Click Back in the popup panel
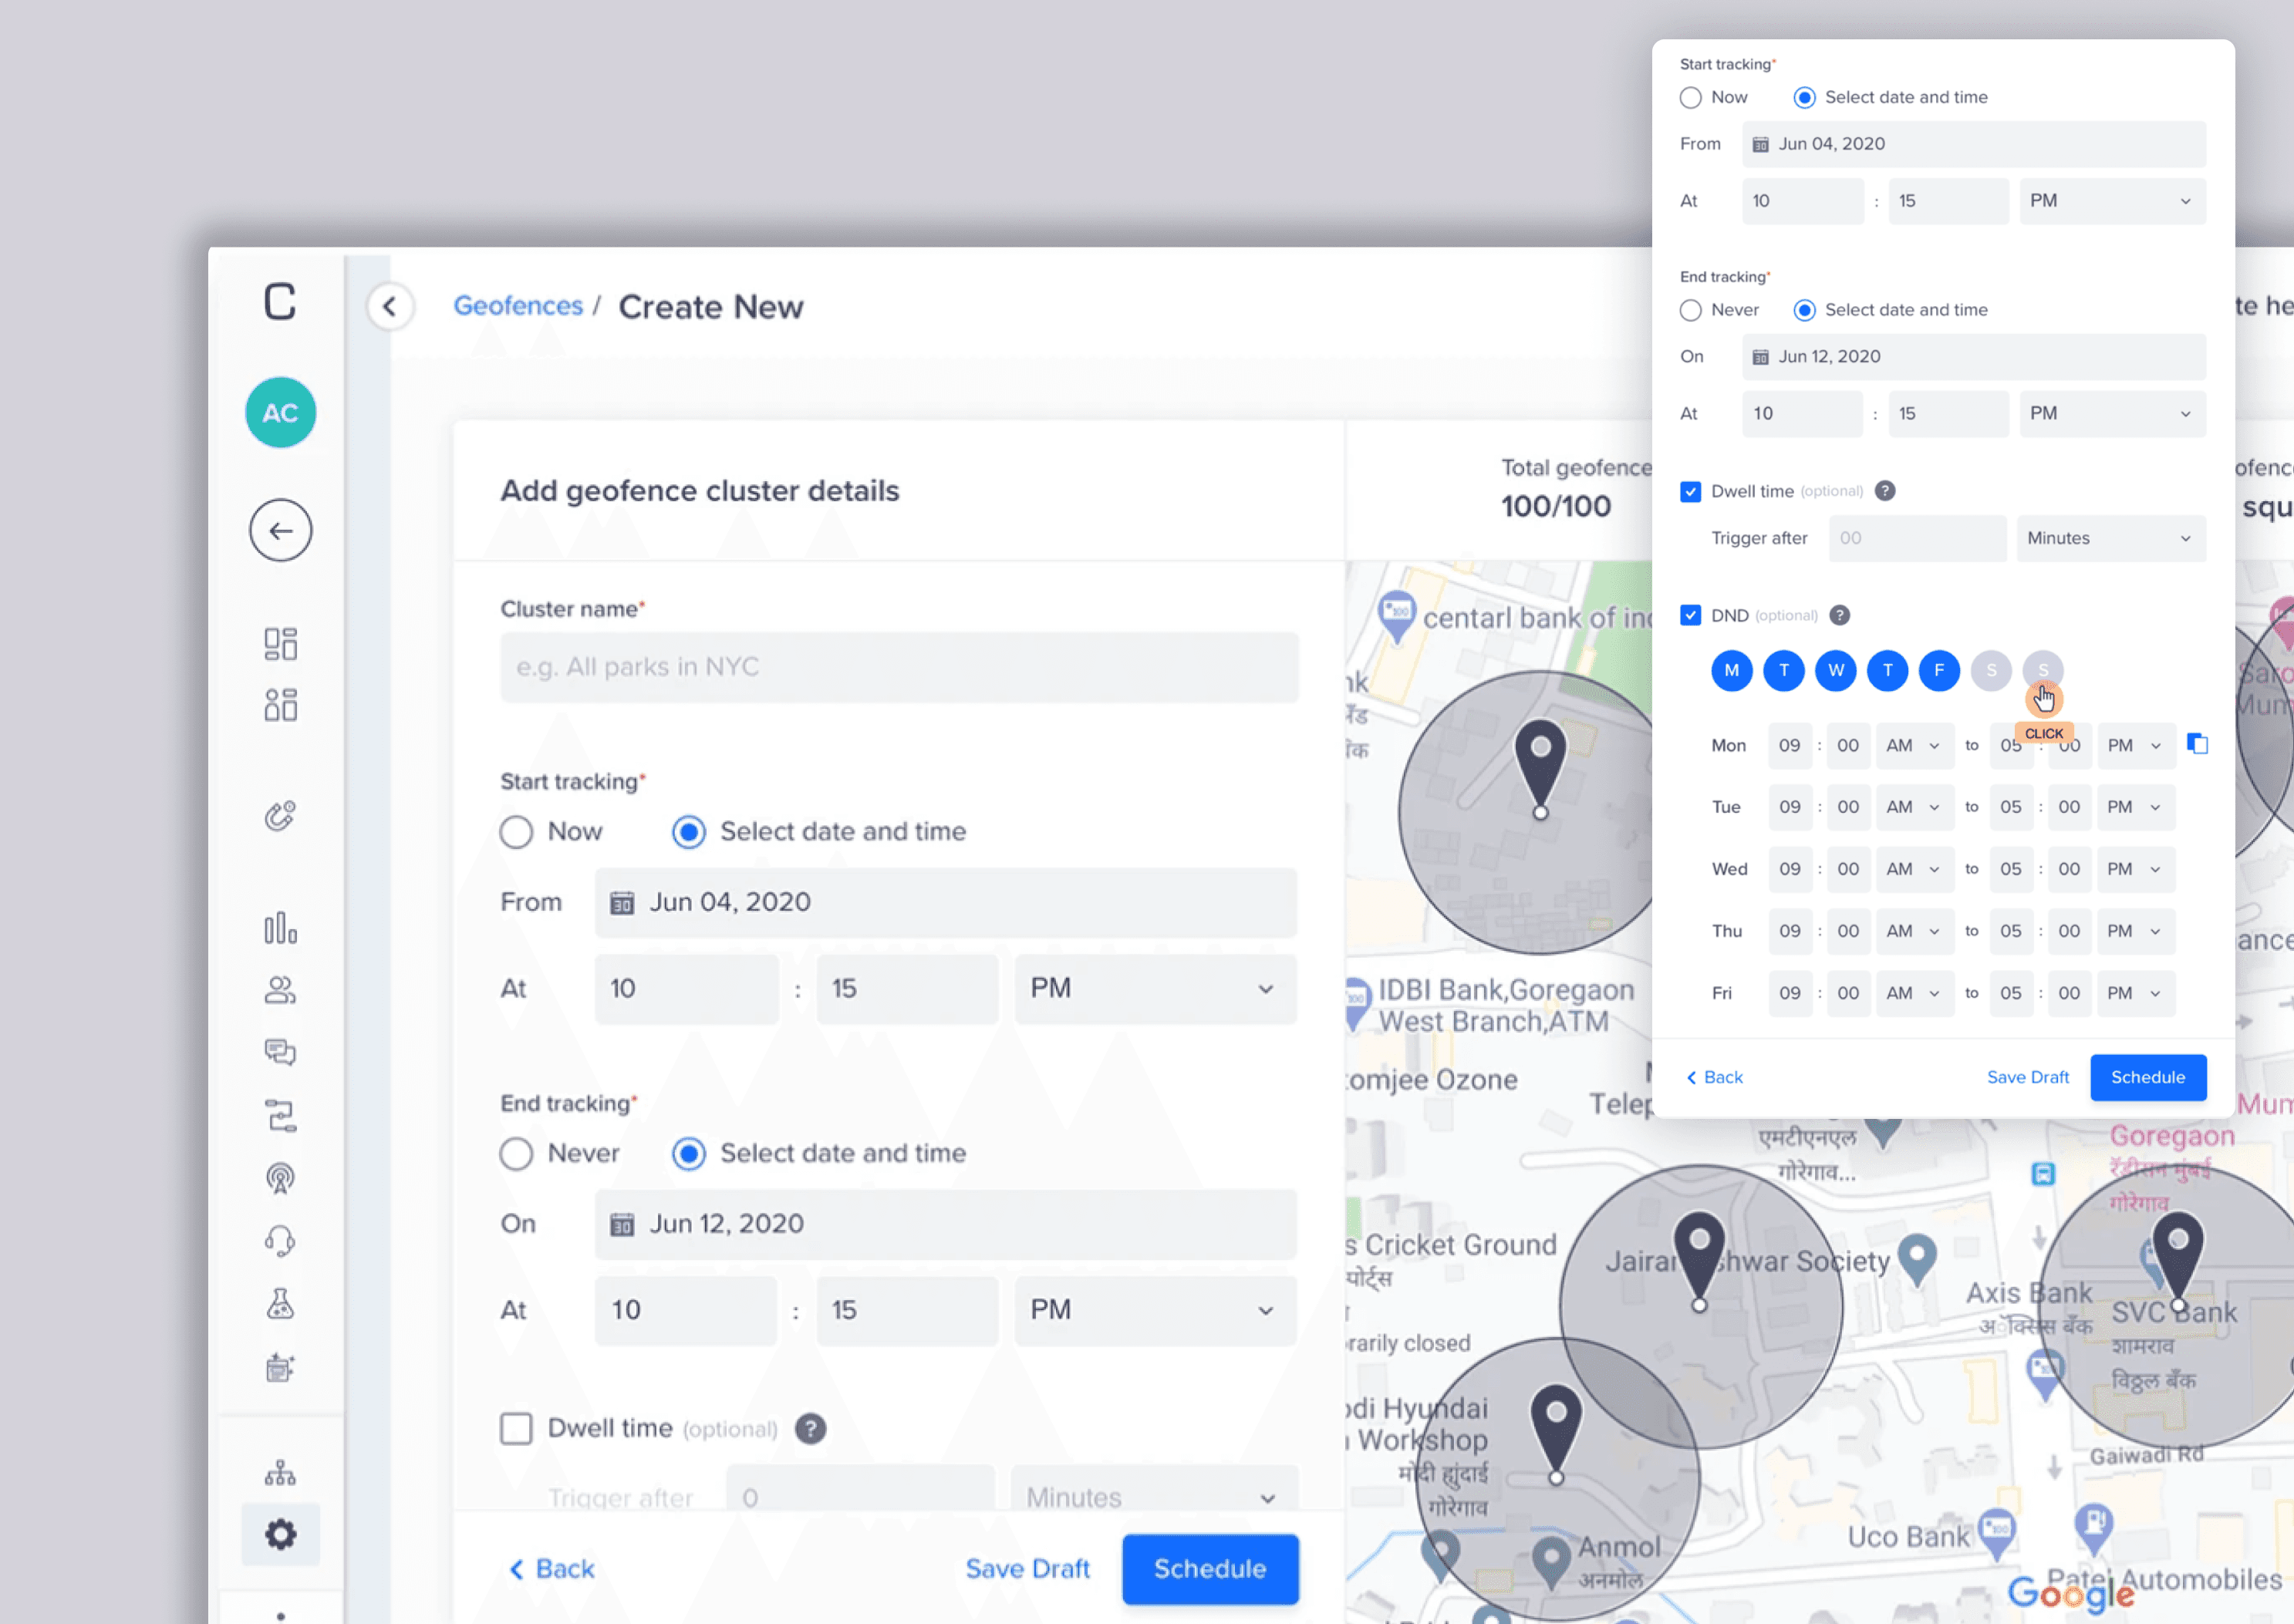The width and height of the screenshot is (2294, 1624). [x=1715, y=1077]
